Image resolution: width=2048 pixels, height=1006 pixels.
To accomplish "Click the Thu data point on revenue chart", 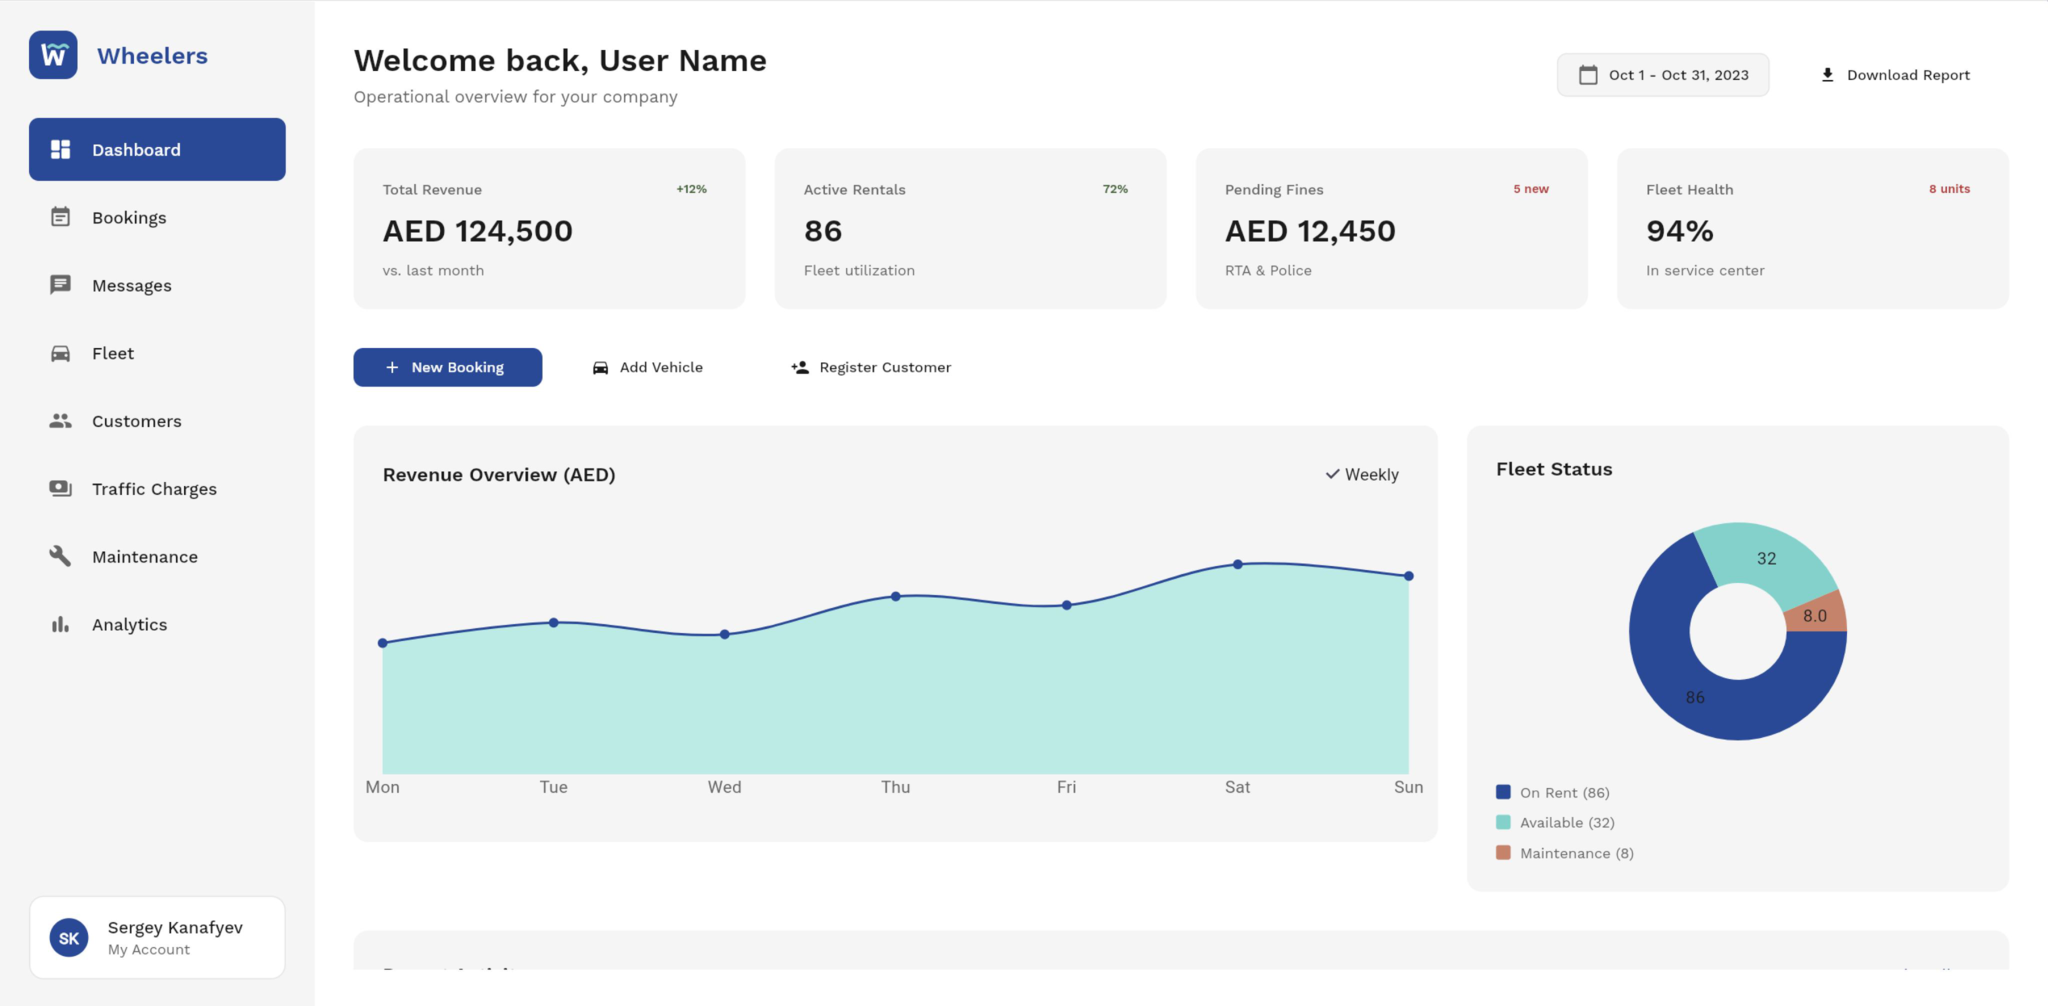I will tap(896, 596).
